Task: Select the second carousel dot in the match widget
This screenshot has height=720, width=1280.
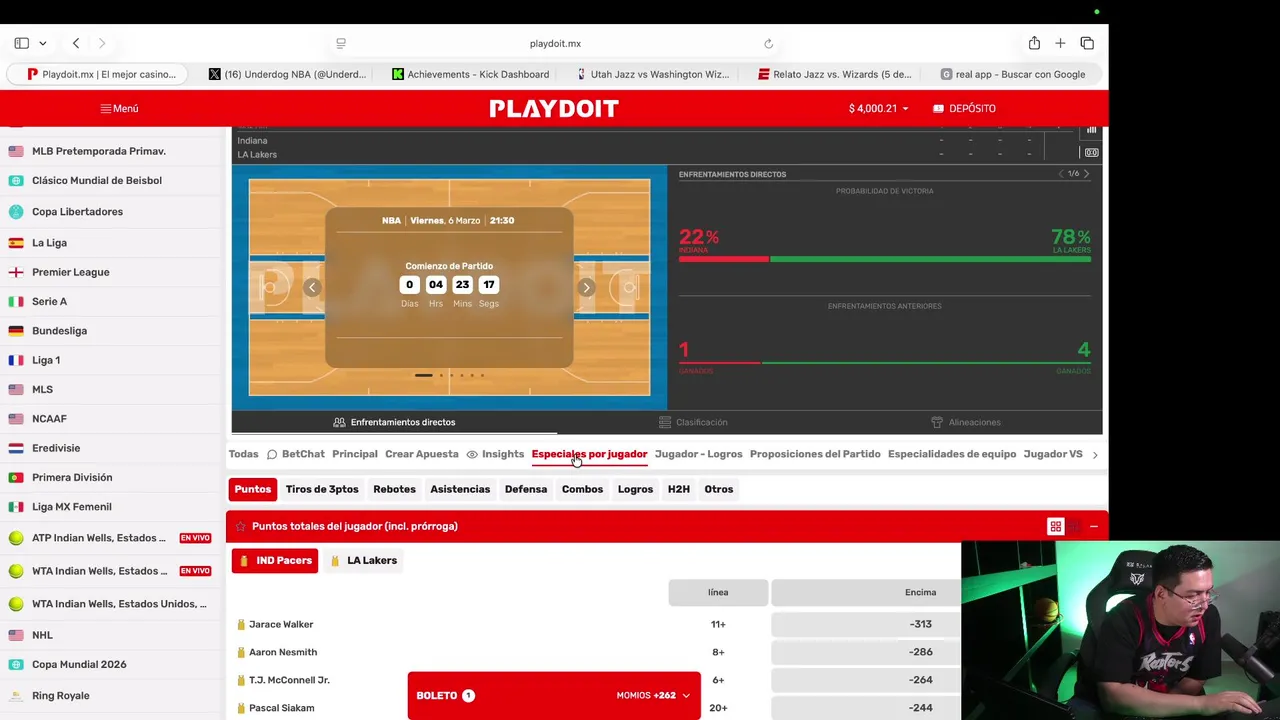Action: point(441,375)
